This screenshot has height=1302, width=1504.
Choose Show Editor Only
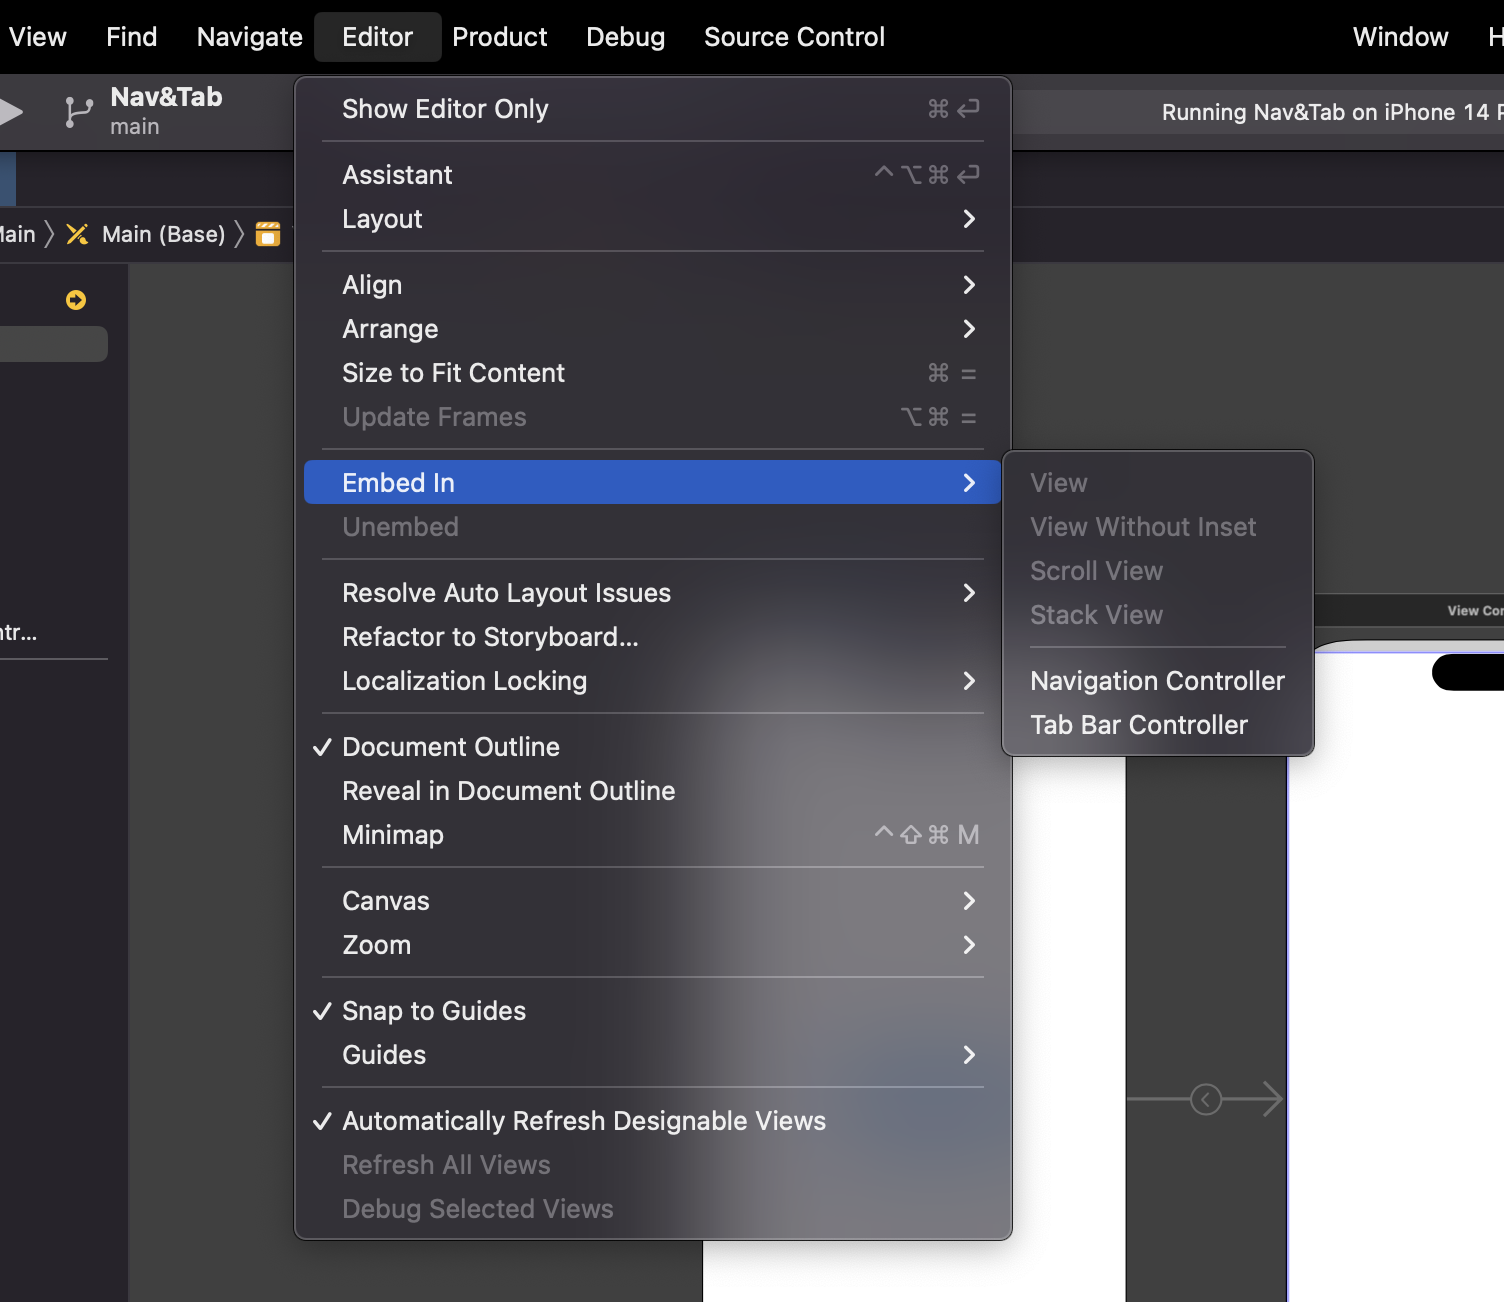click(x=653, y=109)
